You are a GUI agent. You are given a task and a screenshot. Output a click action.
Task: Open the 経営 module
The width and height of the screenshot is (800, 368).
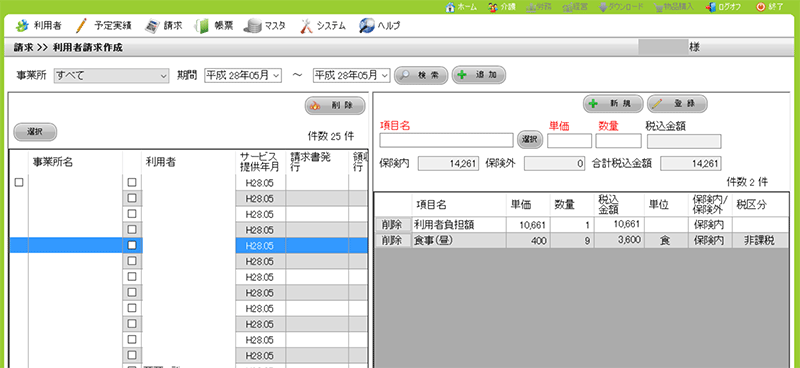[x=575, y=7]
